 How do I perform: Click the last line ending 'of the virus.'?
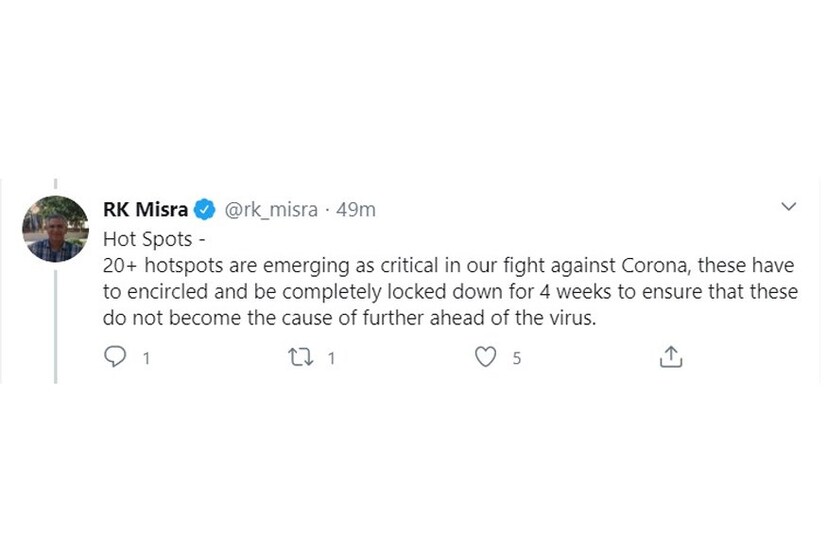pos(350,319)
